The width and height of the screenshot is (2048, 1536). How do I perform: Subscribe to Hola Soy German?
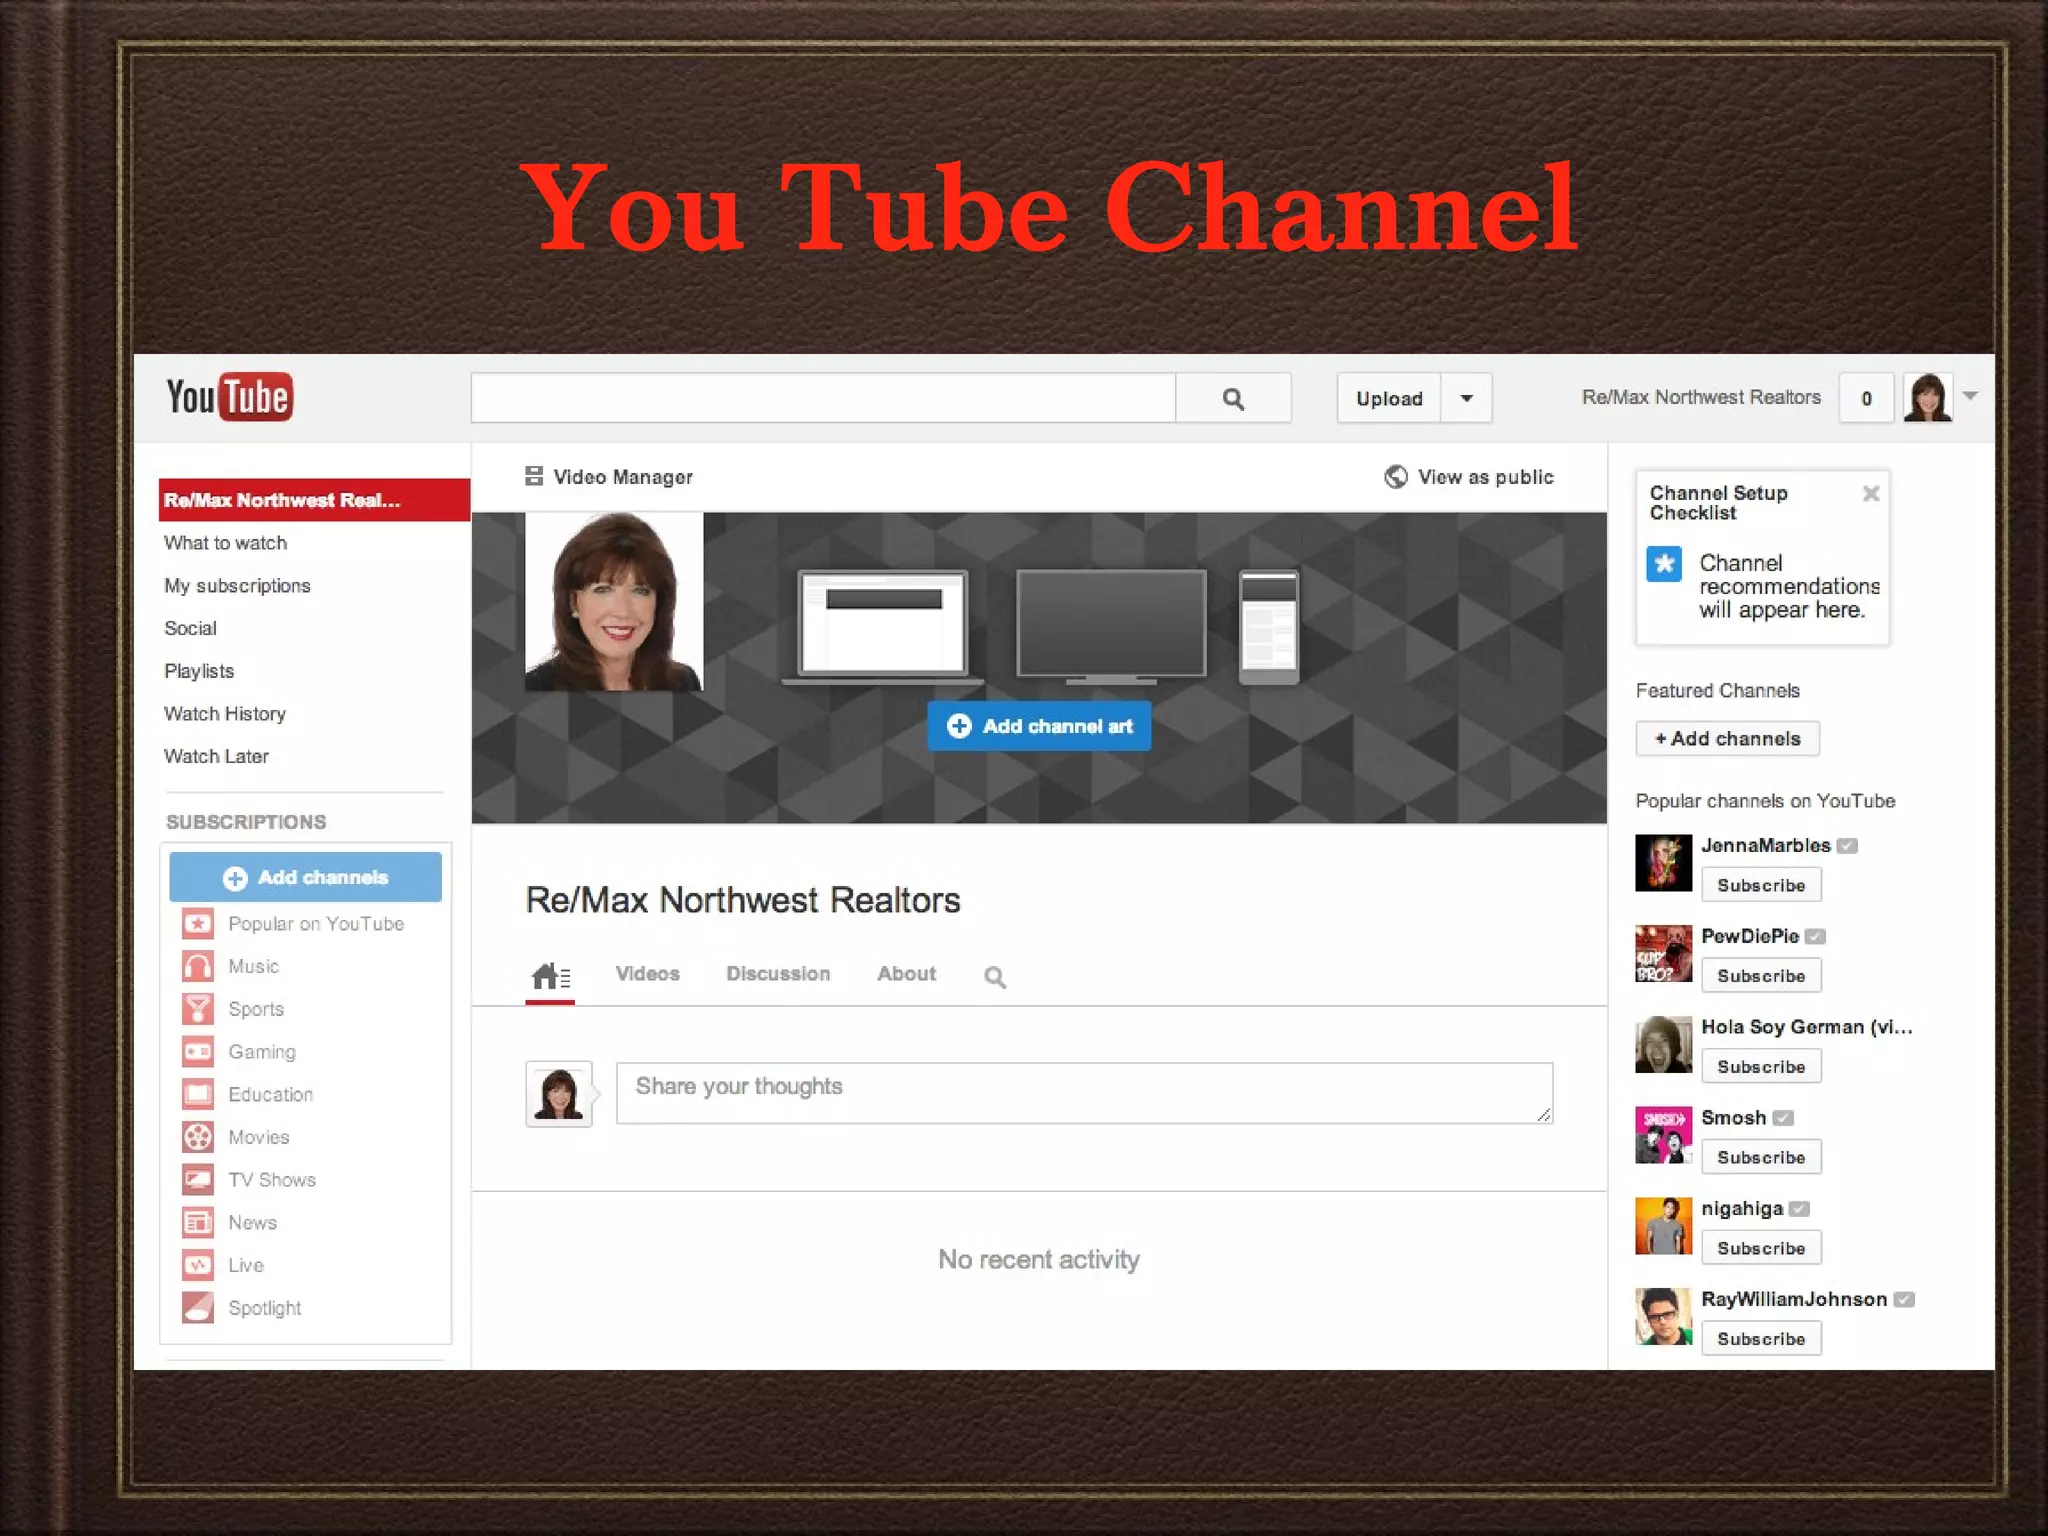(1761, 1067)
